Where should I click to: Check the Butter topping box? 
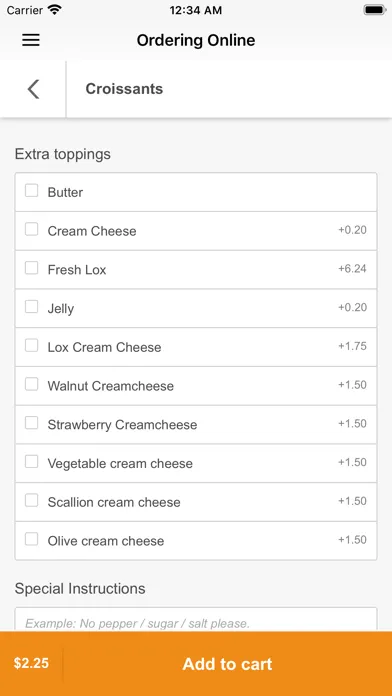click(x=32, y=191)
